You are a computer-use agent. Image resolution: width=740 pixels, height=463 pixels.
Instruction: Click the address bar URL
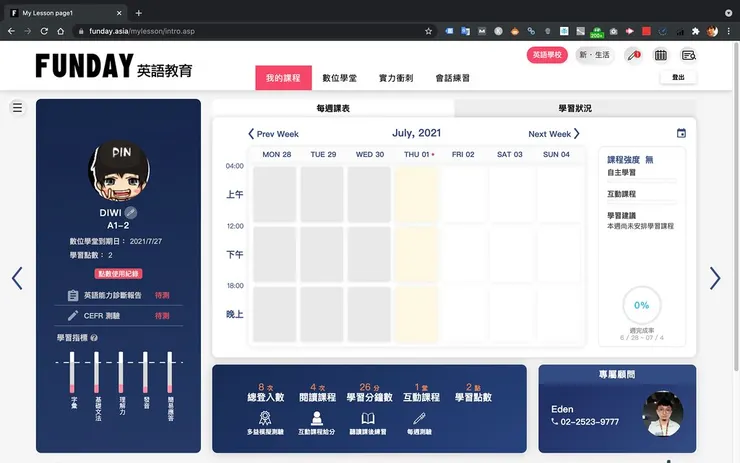coord(142,31)
